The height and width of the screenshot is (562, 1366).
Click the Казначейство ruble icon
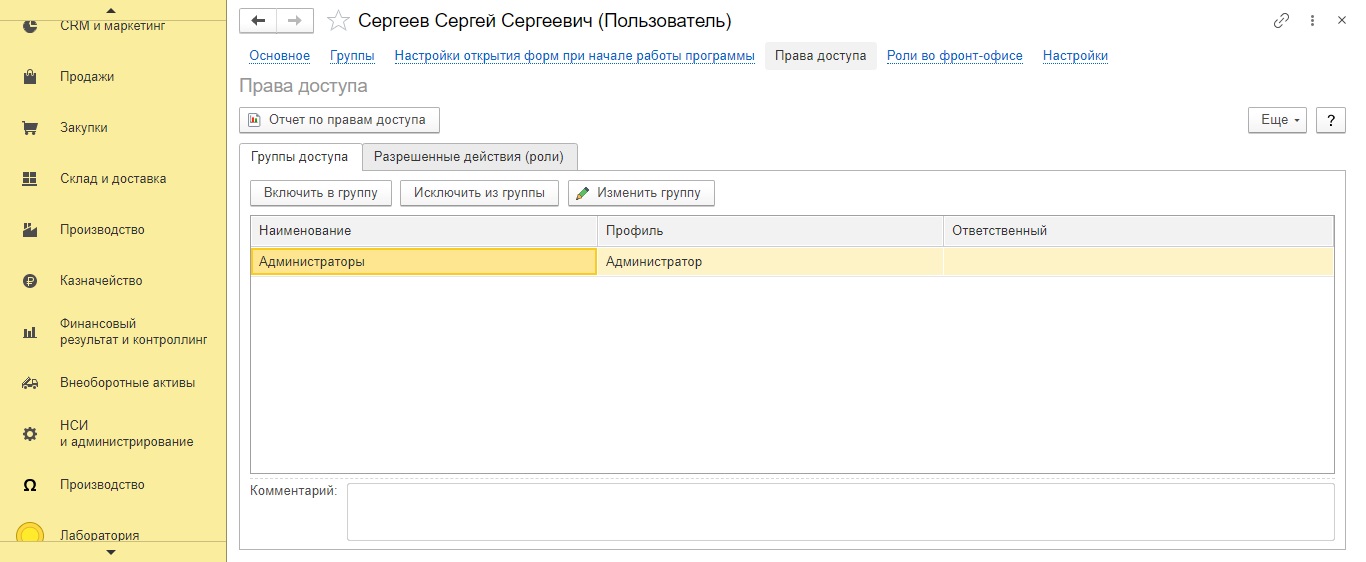(30, 281)
